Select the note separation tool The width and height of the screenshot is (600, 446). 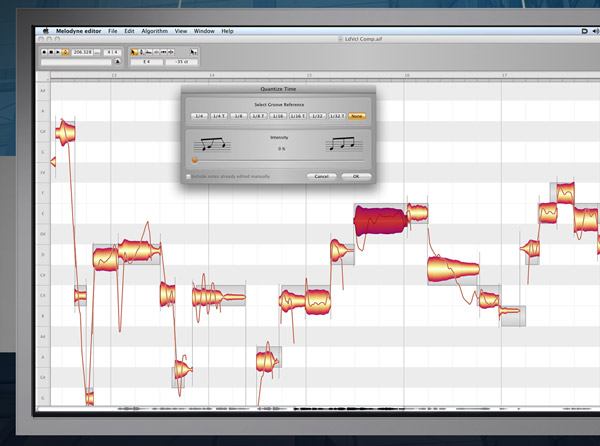pyautogui.click(x=171, y=52)
